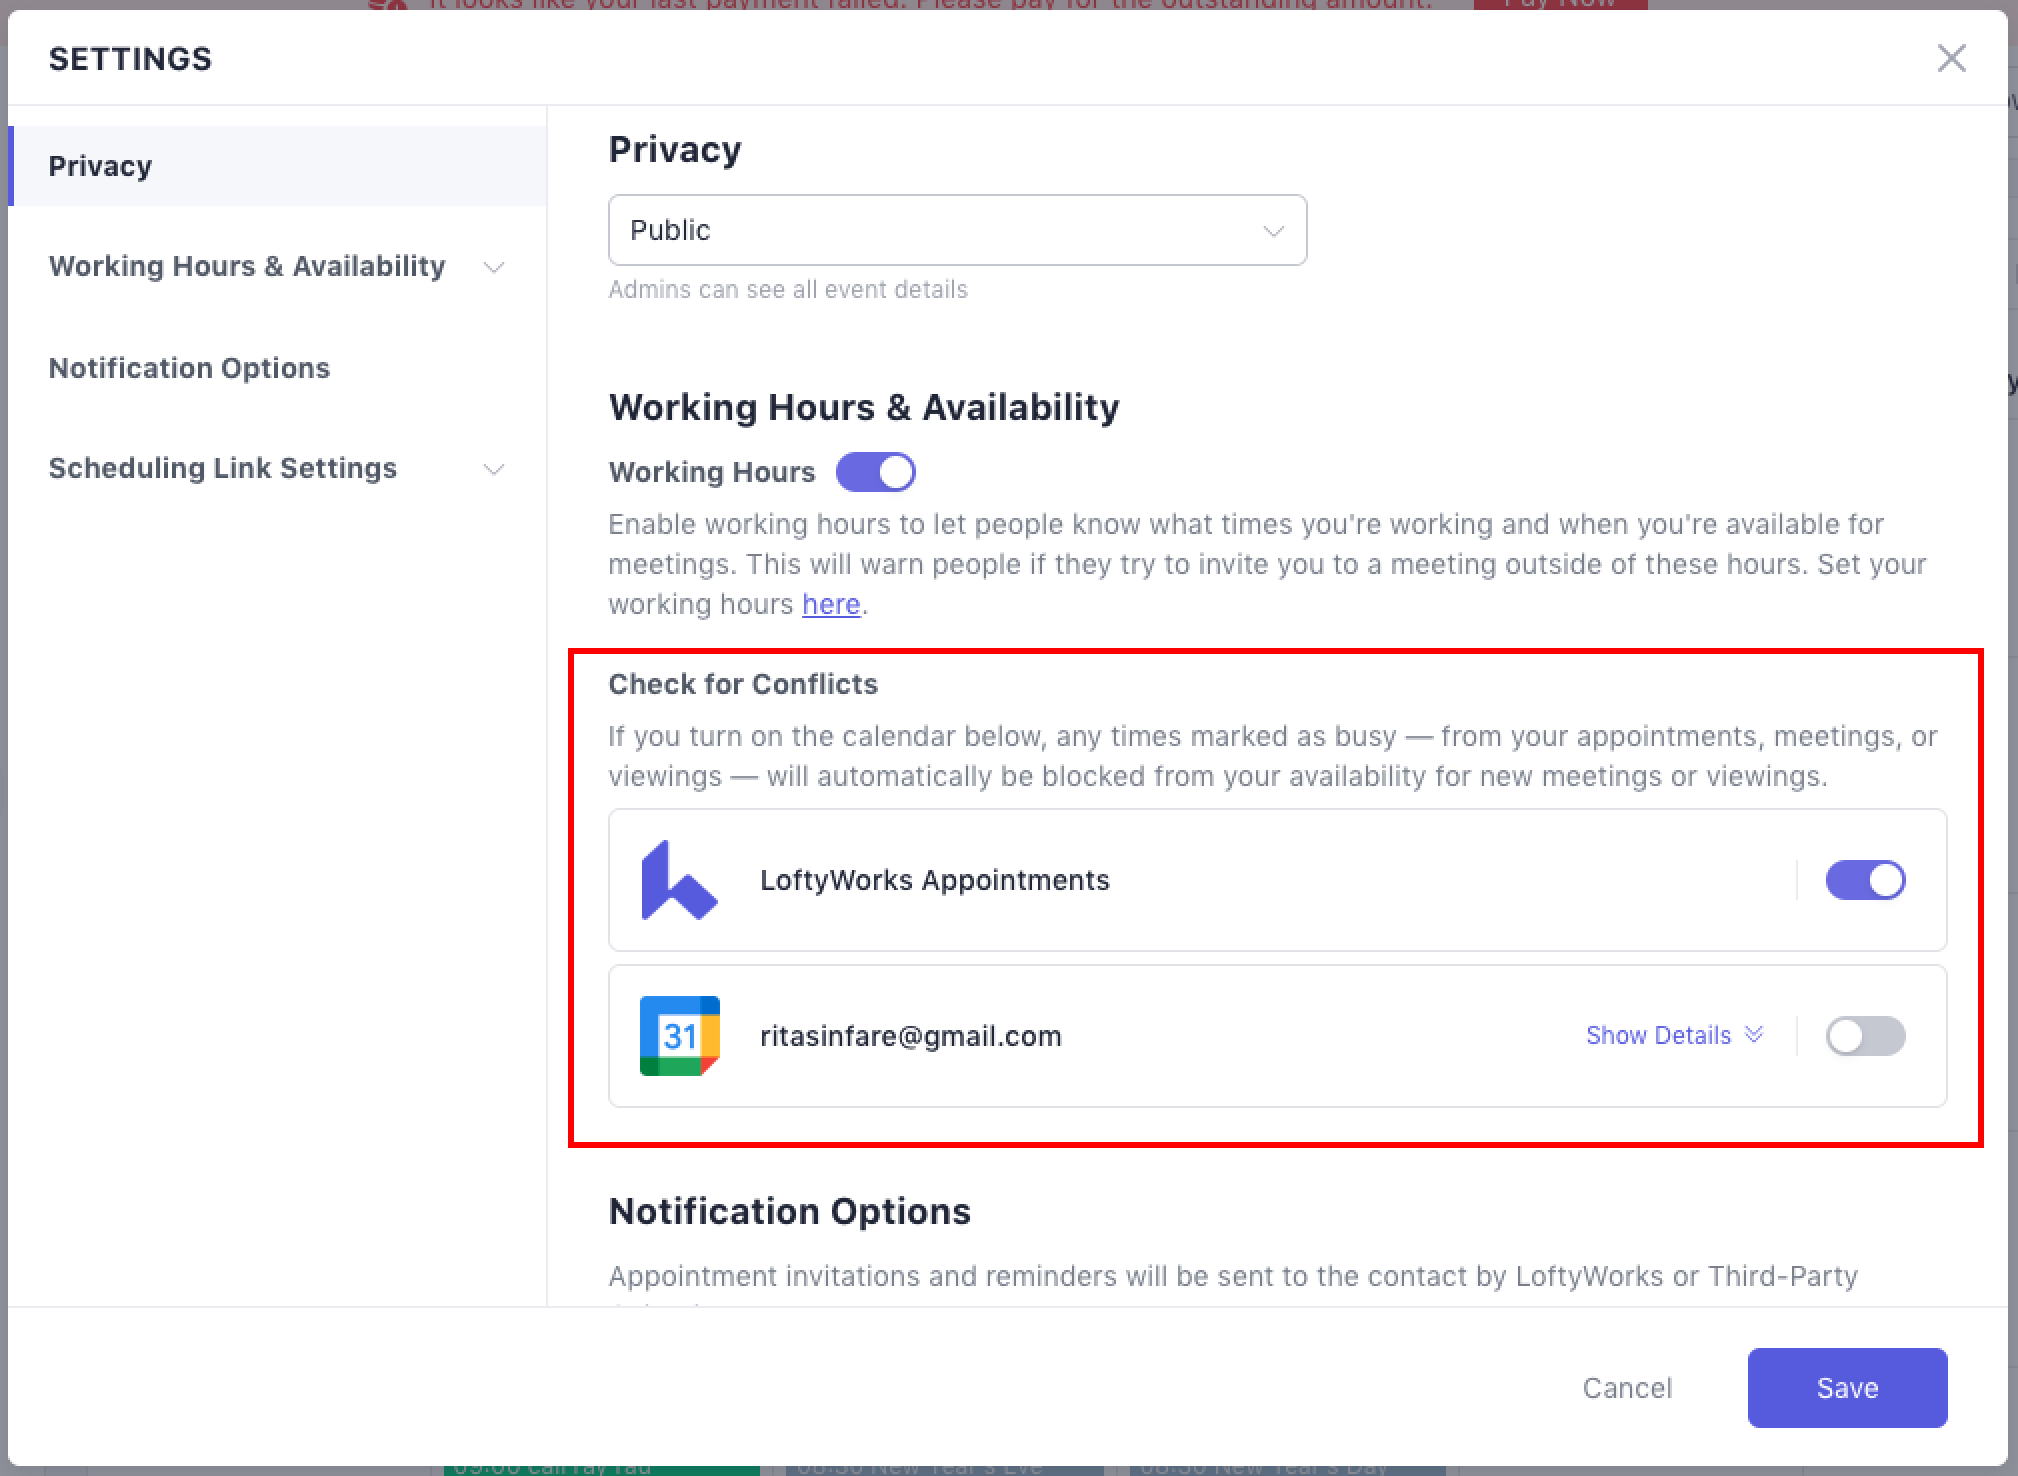Follow the 'here' working hours link

pos(831,605)
